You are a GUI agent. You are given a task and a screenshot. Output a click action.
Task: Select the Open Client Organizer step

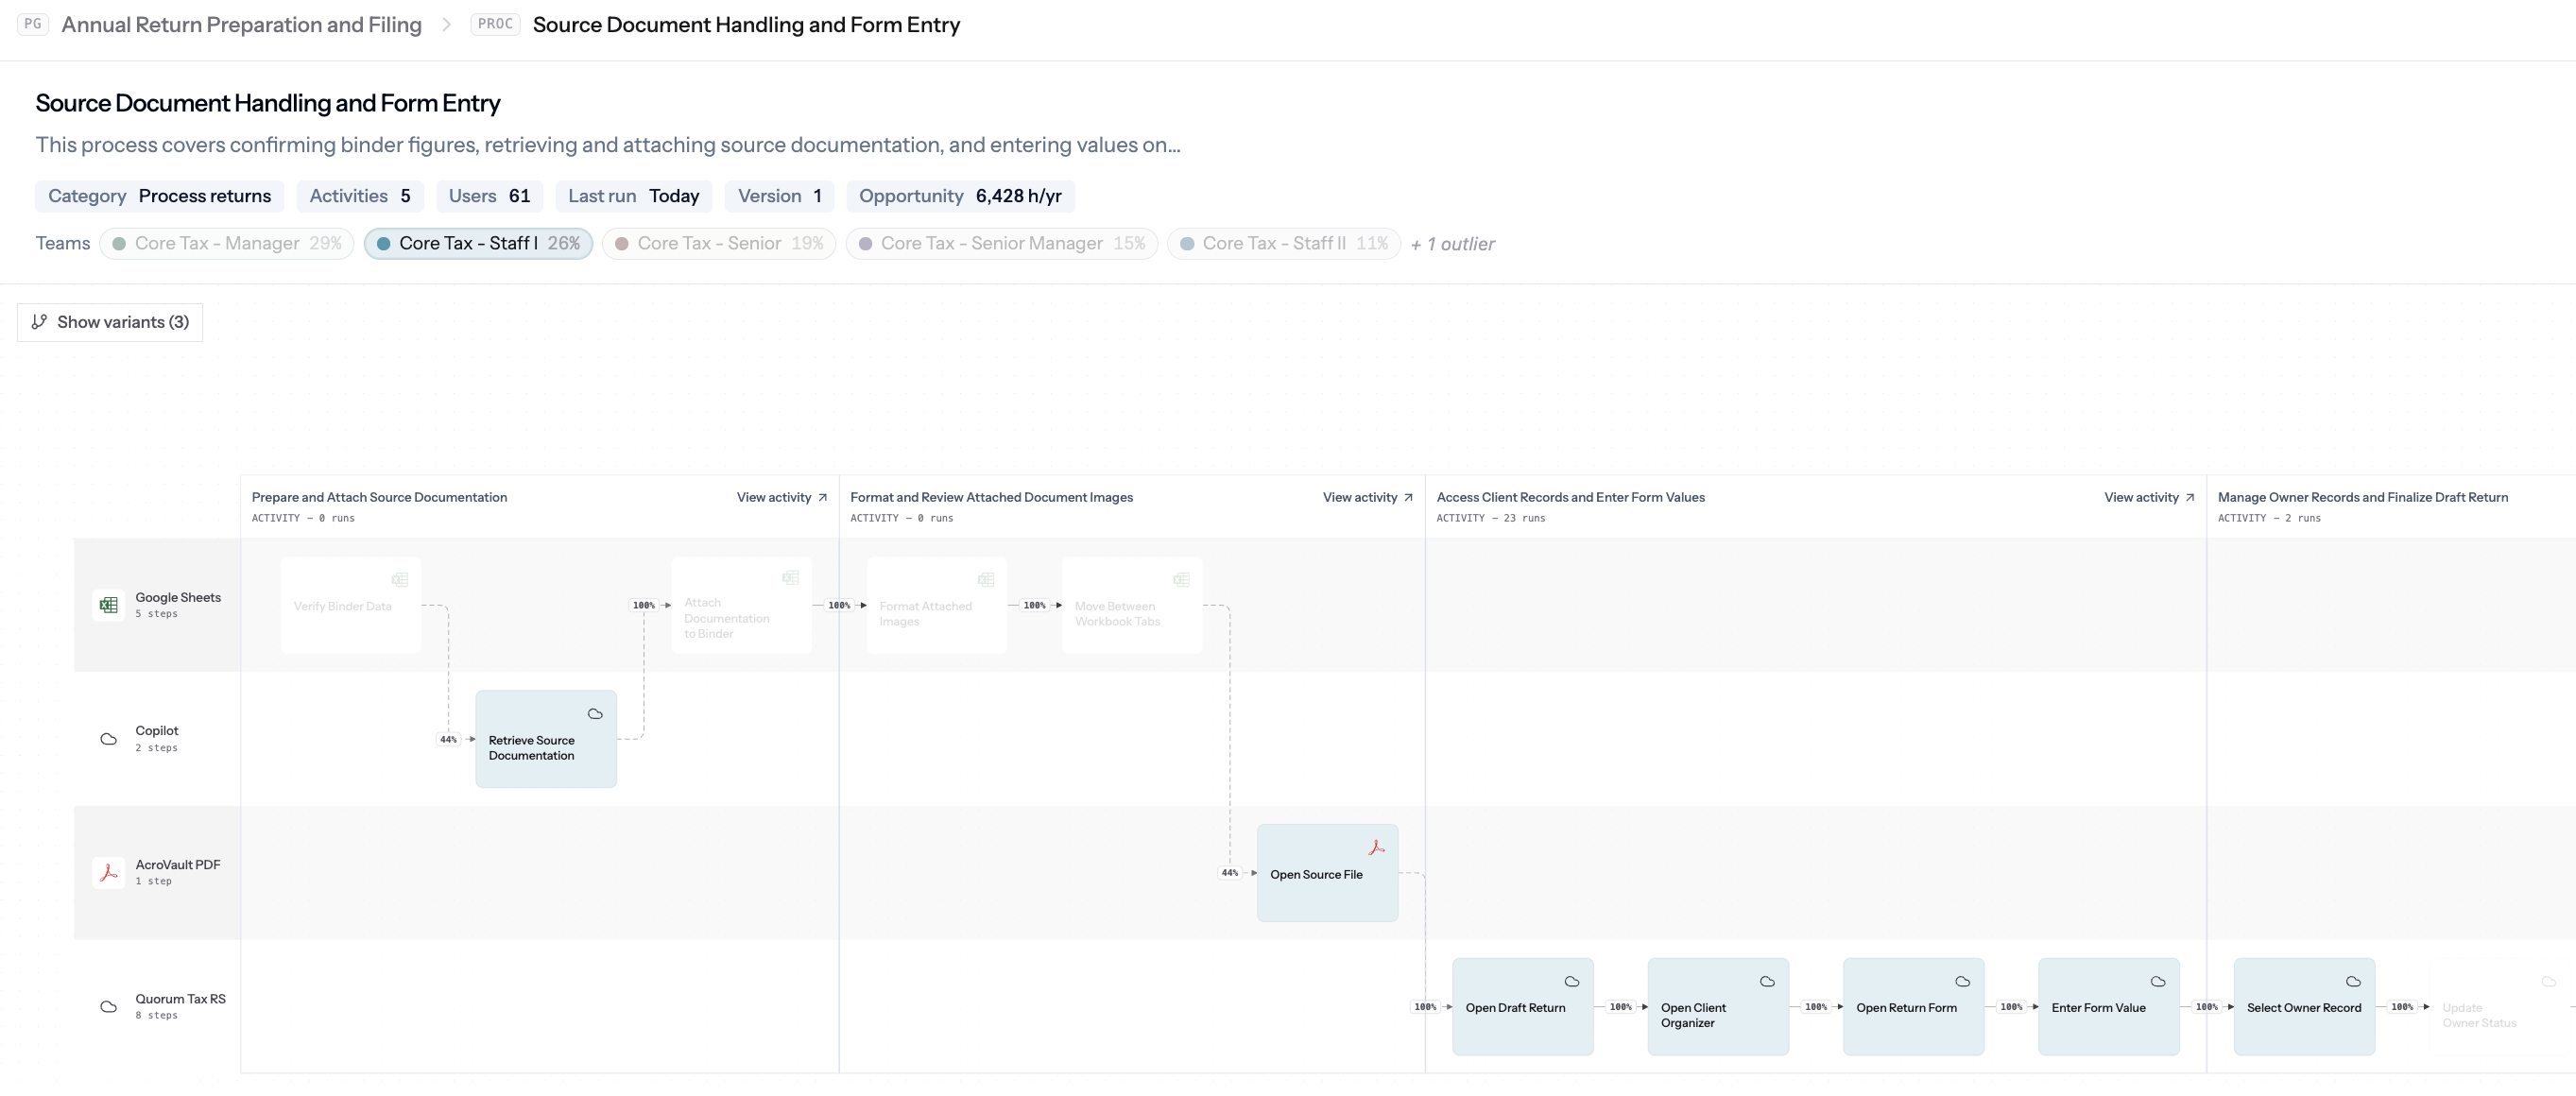[x=1718, y=1006]
